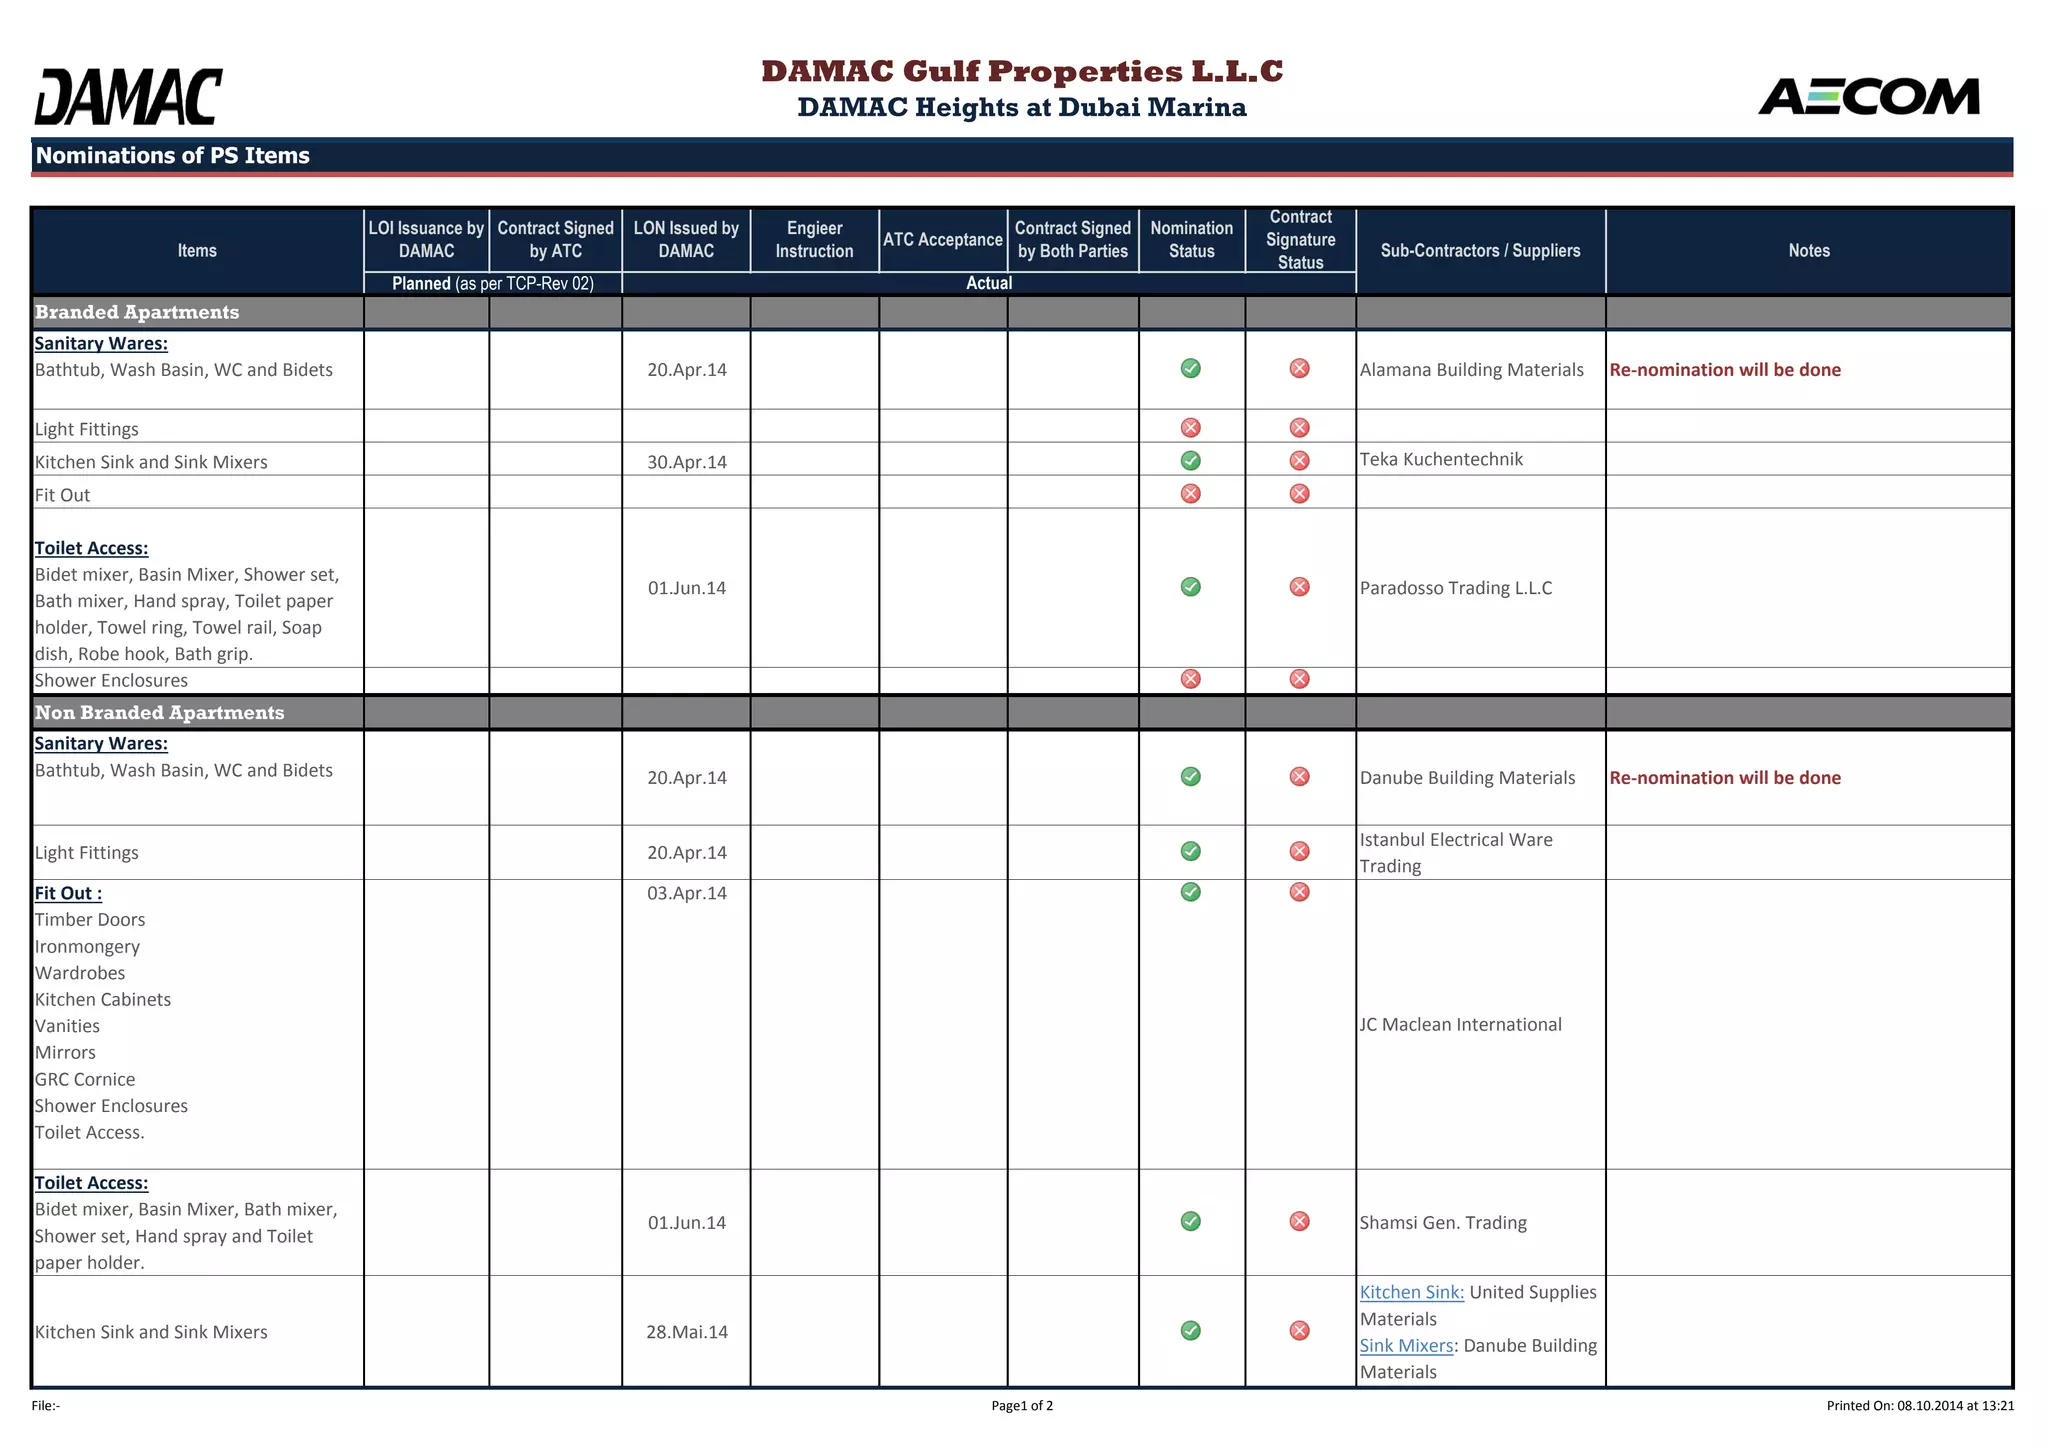
Task: Click the Nominations of PS Items title bar
Action: tap(173, 156)
